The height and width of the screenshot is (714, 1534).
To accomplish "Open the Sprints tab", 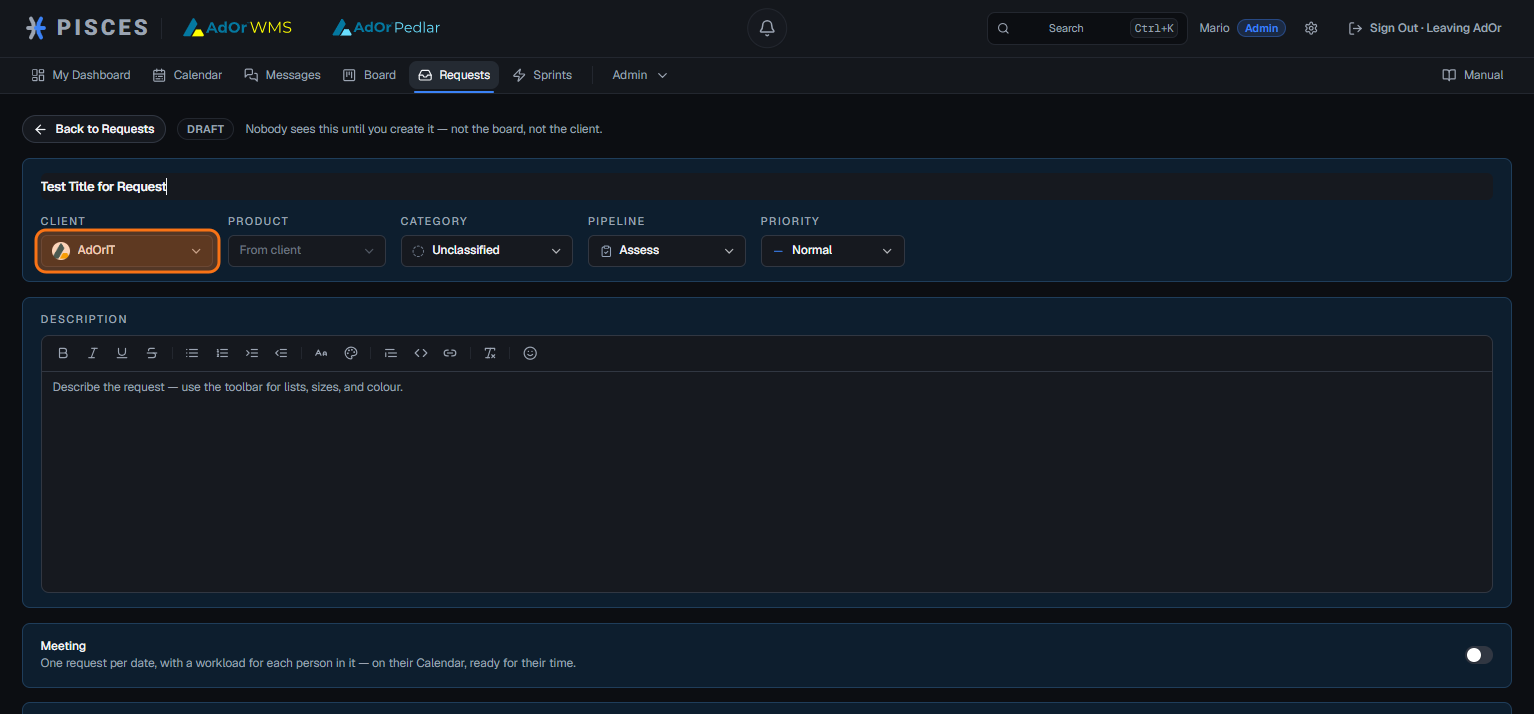I will [x=542, y=75].
